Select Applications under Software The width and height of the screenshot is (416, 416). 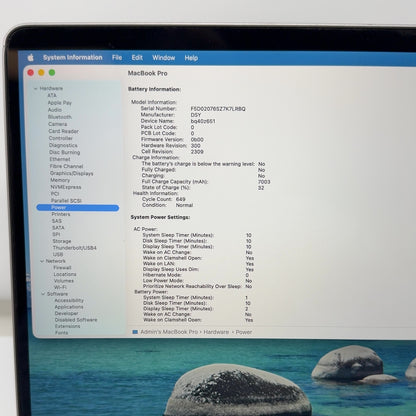[69, 307]
